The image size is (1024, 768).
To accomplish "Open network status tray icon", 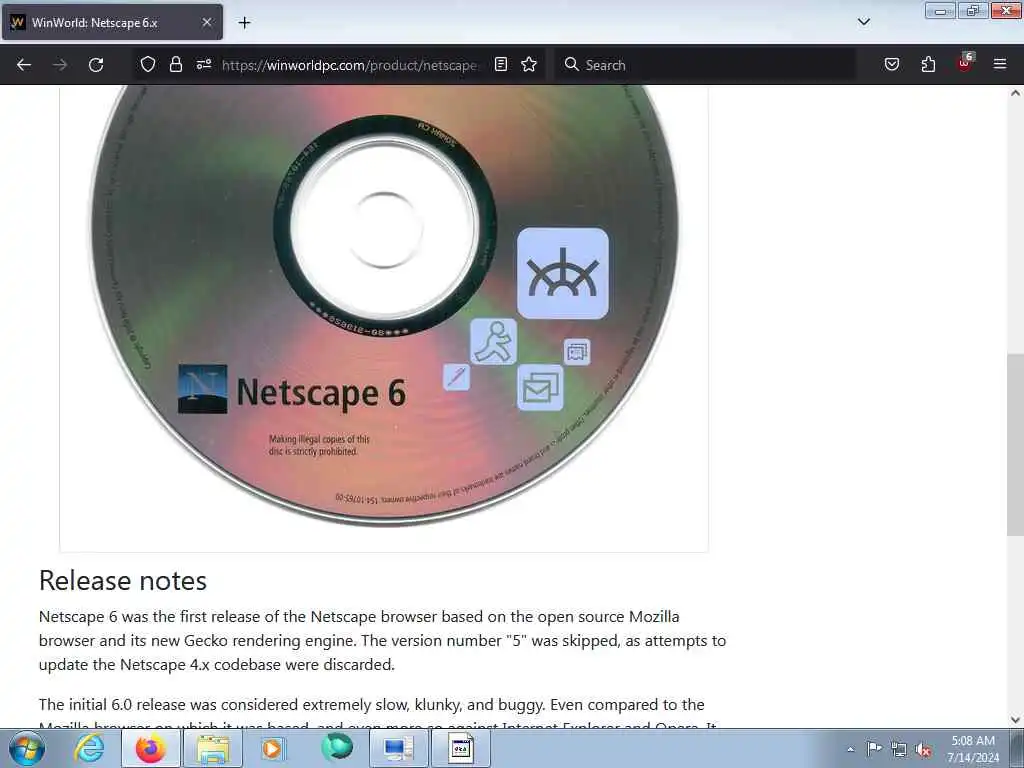I will pyautogui.click(x=899, y=749).
